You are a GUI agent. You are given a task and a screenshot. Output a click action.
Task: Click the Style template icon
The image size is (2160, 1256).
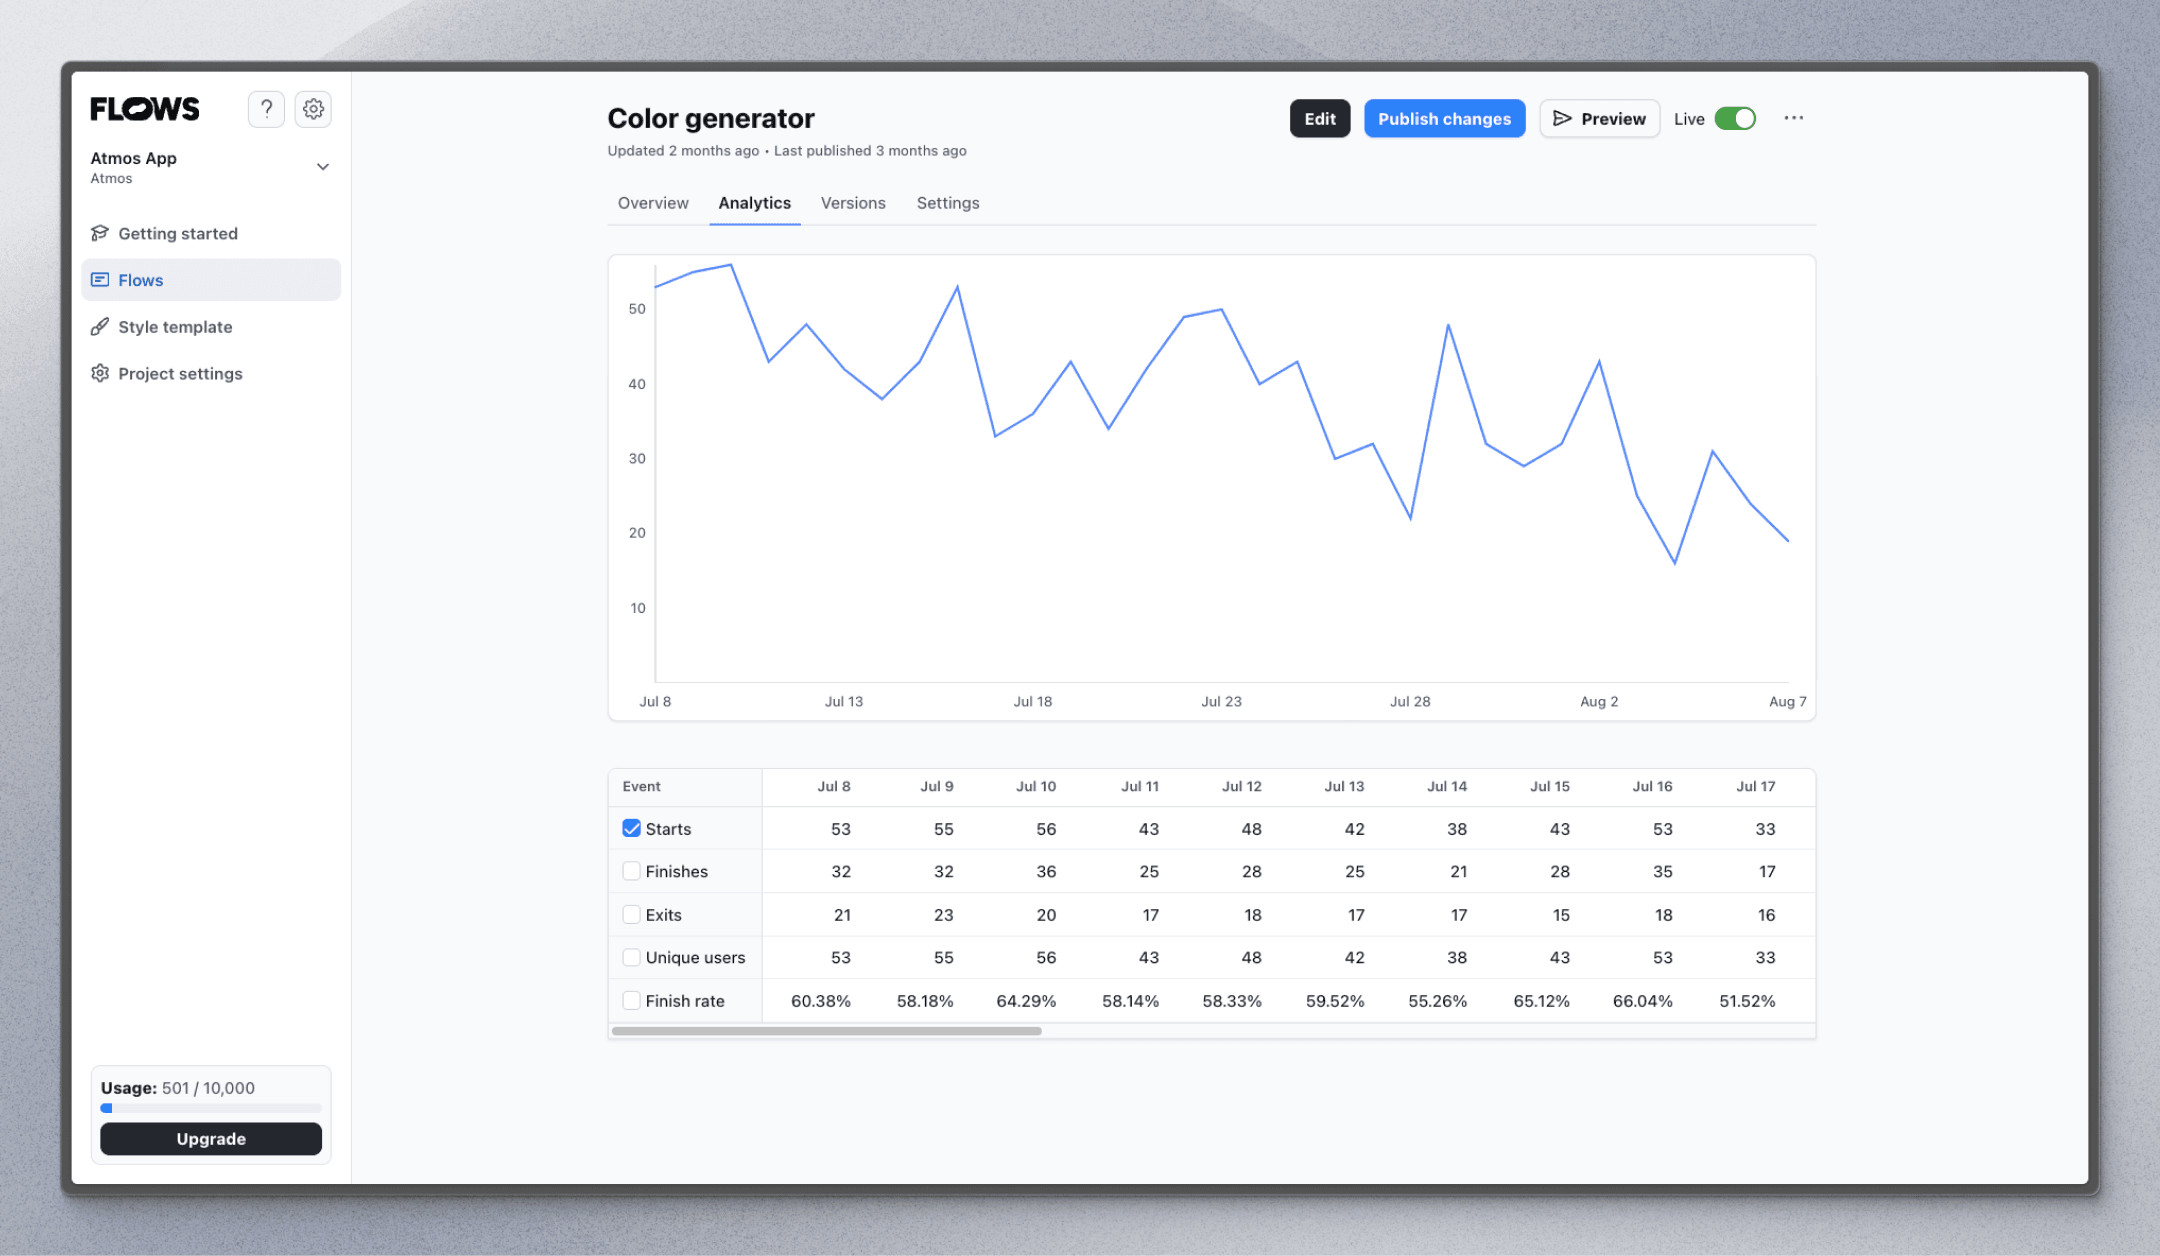click(100, 326)
